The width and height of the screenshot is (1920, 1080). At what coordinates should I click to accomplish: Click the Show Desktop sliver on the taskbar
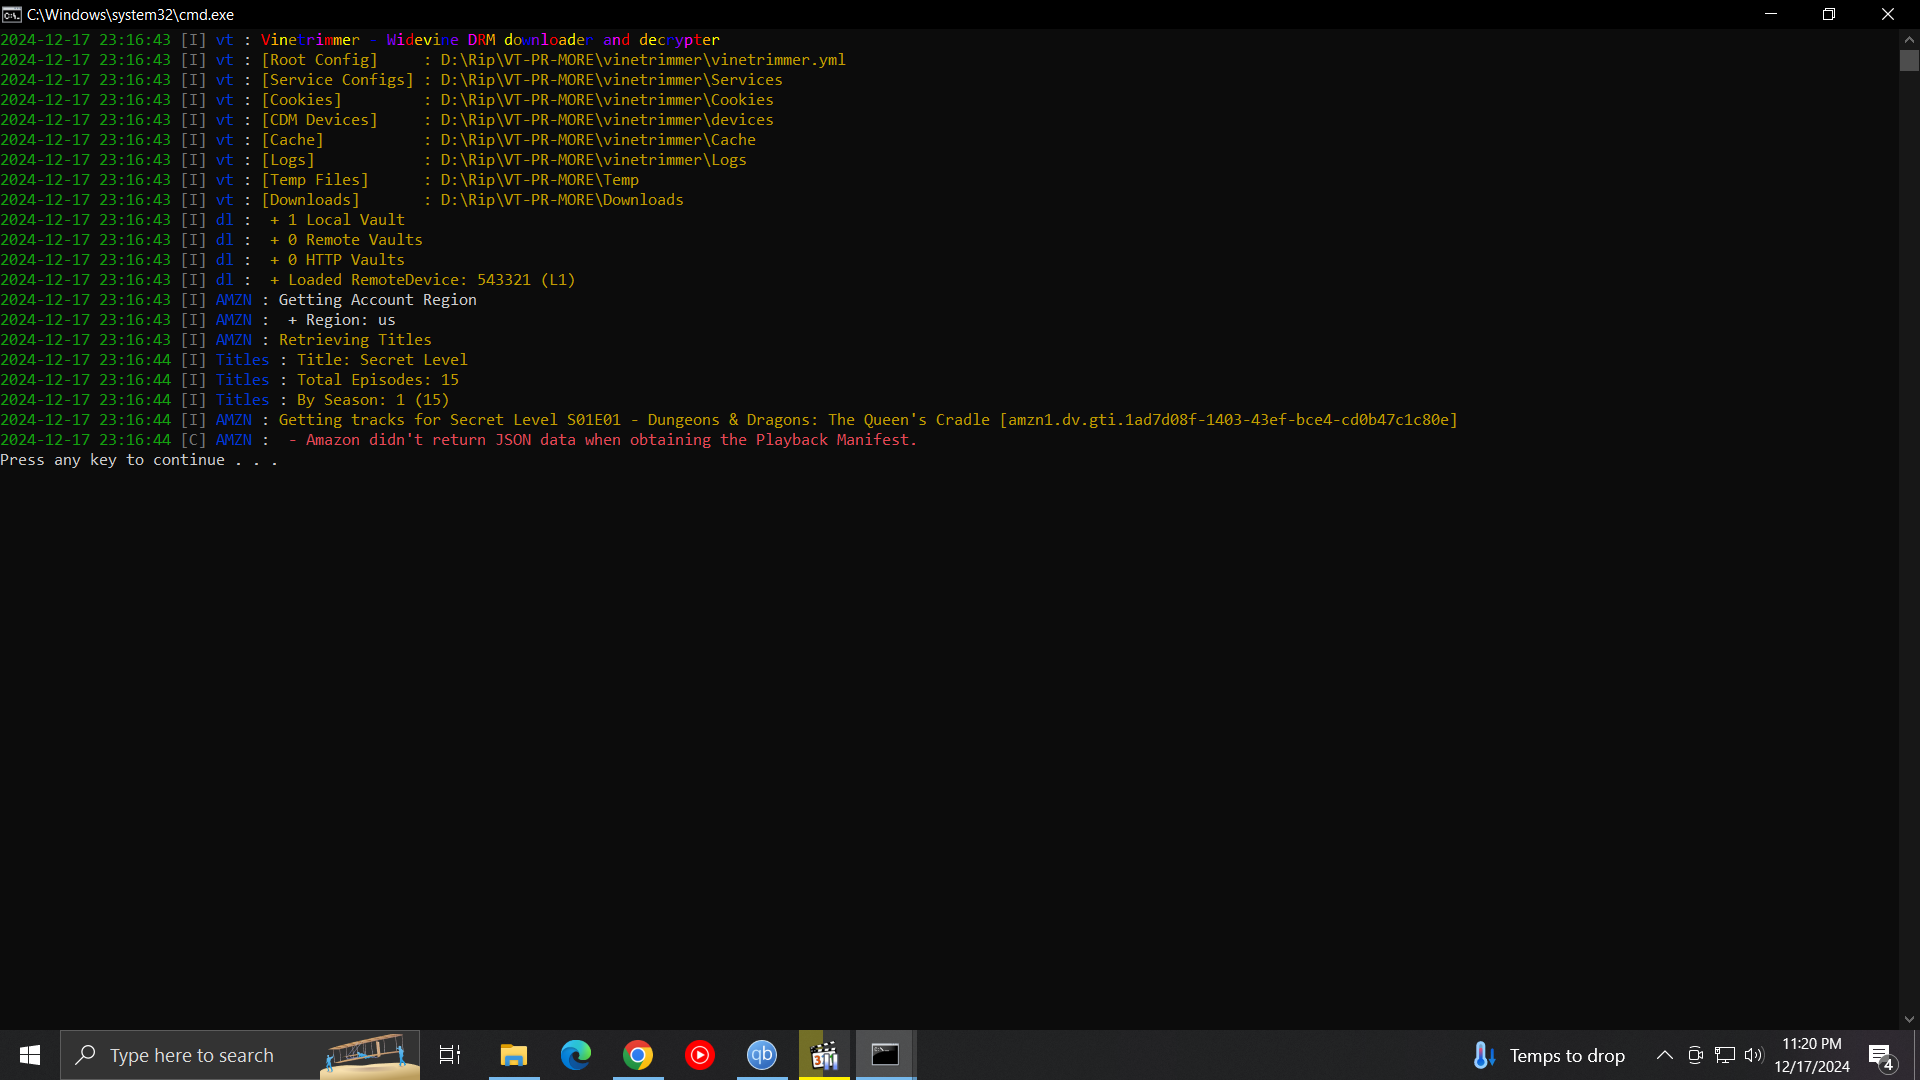click(1916, 1055)
